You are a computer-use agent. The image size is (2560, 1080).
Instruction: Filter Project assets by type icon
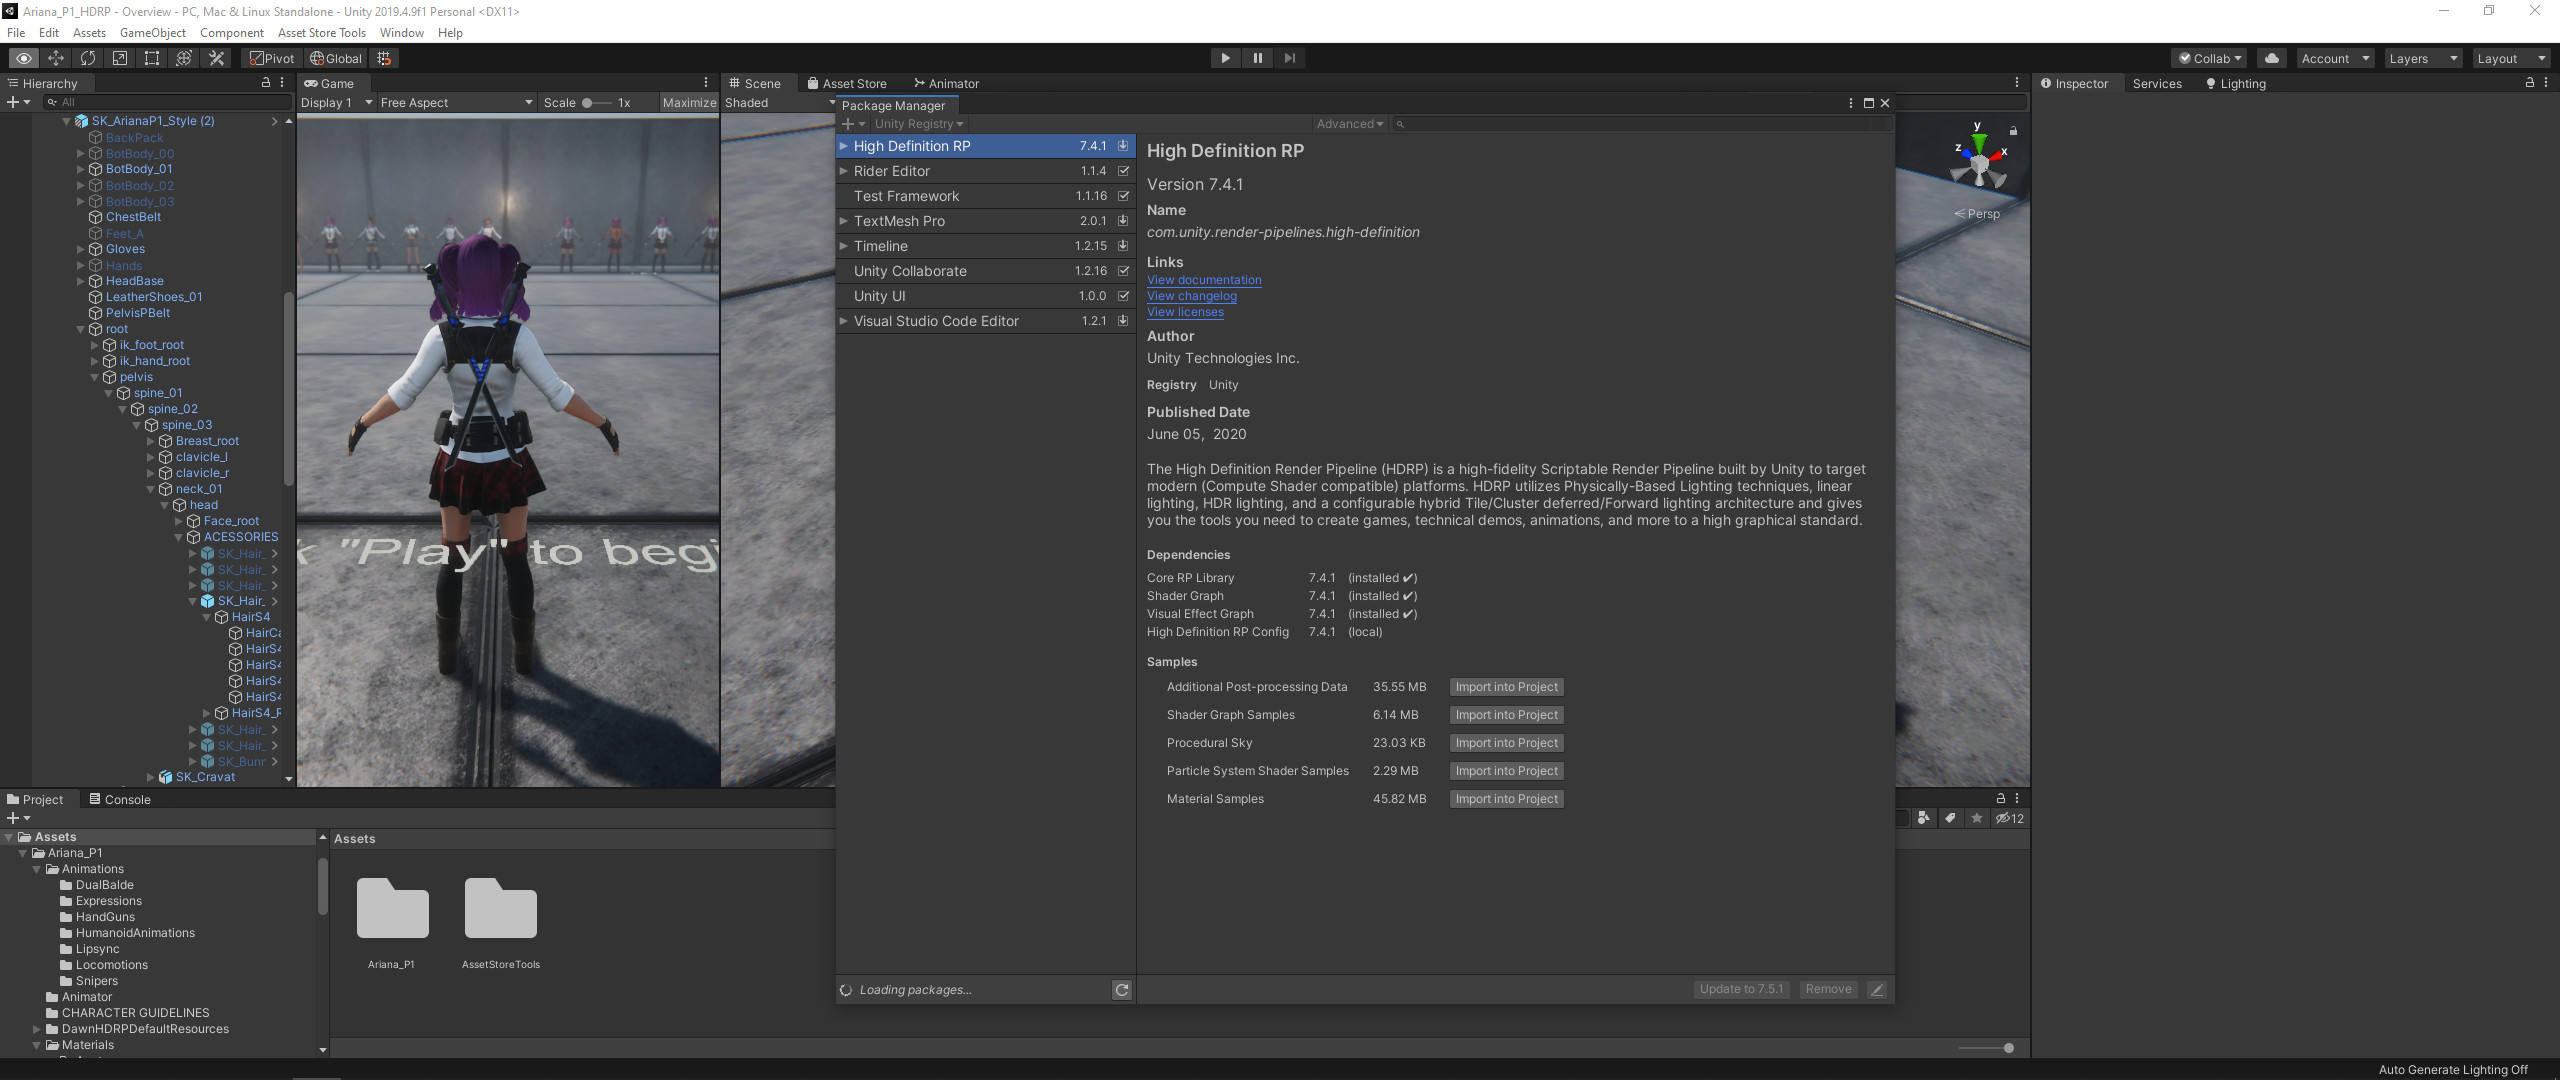pyautogui.click(x=1923, y=818)
